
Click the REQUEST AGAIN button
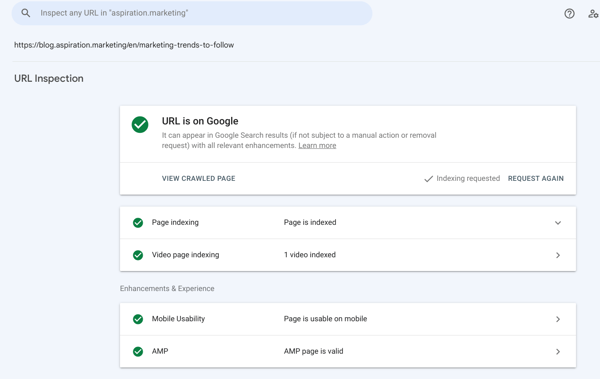tap(536, 178)
